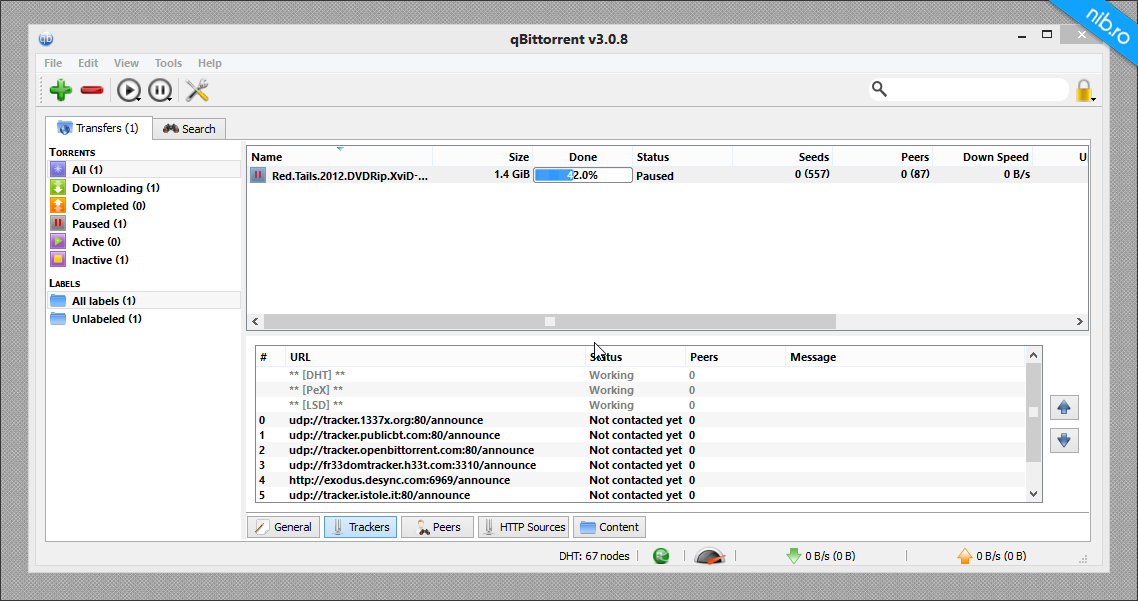Sort the torrent list by Size column
Screen dimensions: 1138x601
tap(482, 157)
